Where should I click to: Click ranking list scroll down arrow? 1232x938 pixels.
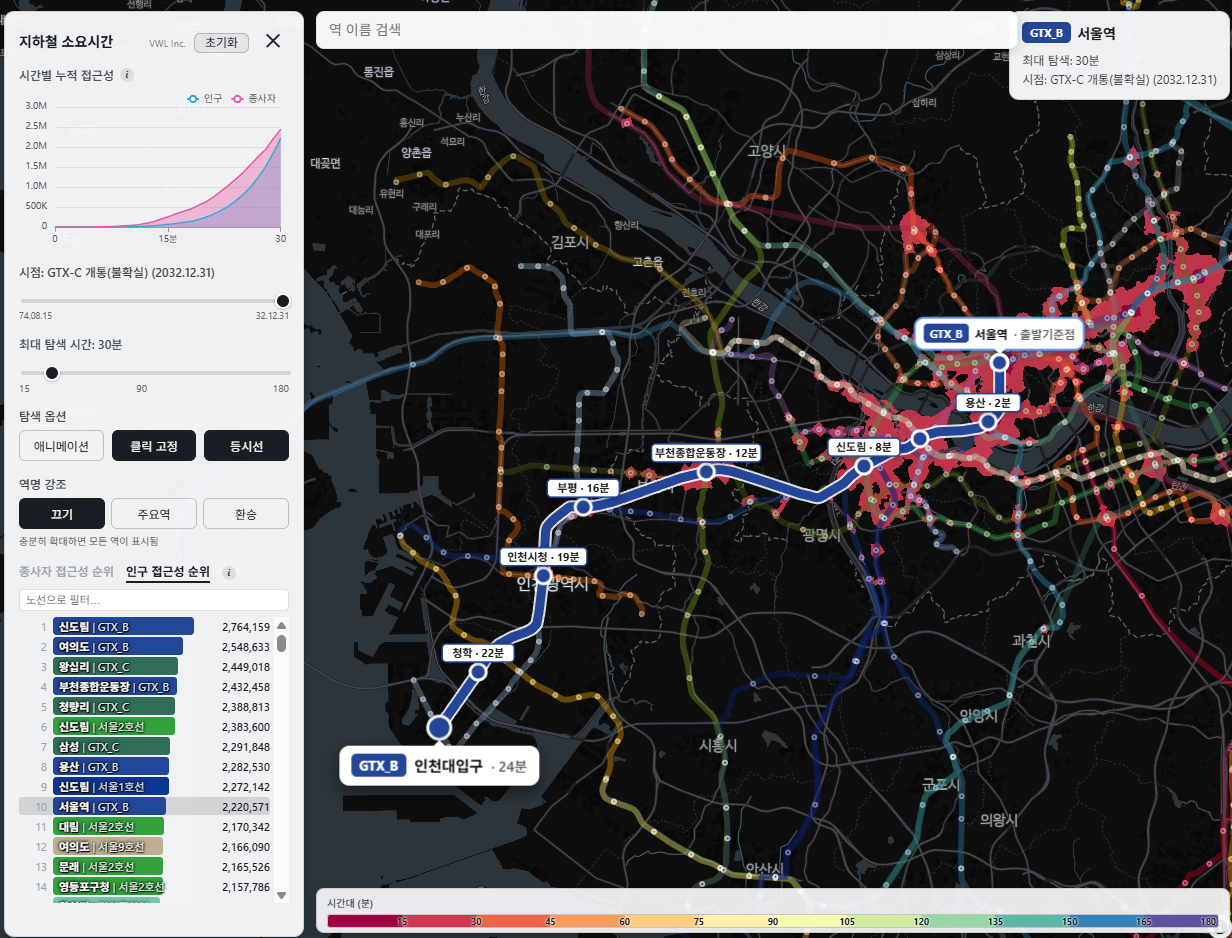click(282, 895)
